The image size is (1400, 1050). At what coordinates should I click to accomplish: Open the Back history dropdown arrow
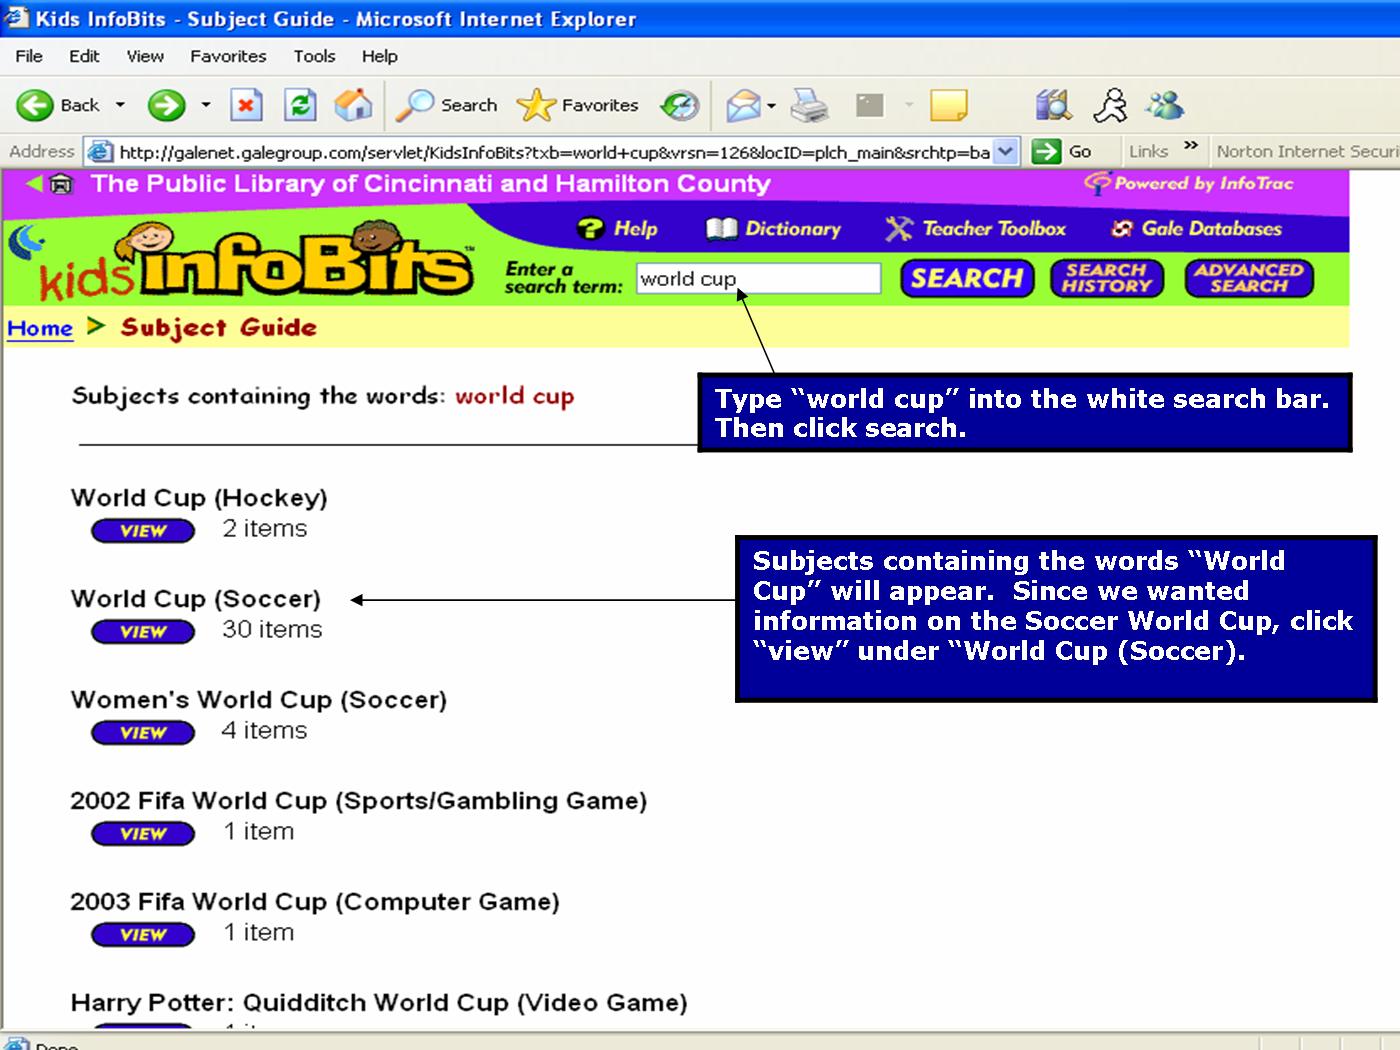pos(120,105)
